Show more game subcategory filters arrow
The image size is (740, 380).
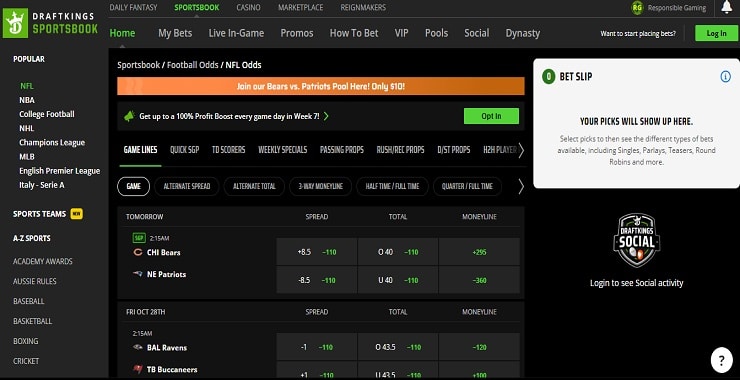point(521,186)
